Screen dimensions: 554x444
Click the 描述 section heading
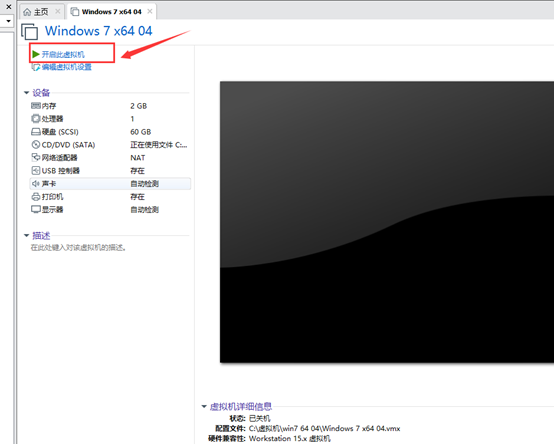coord(41,236)
